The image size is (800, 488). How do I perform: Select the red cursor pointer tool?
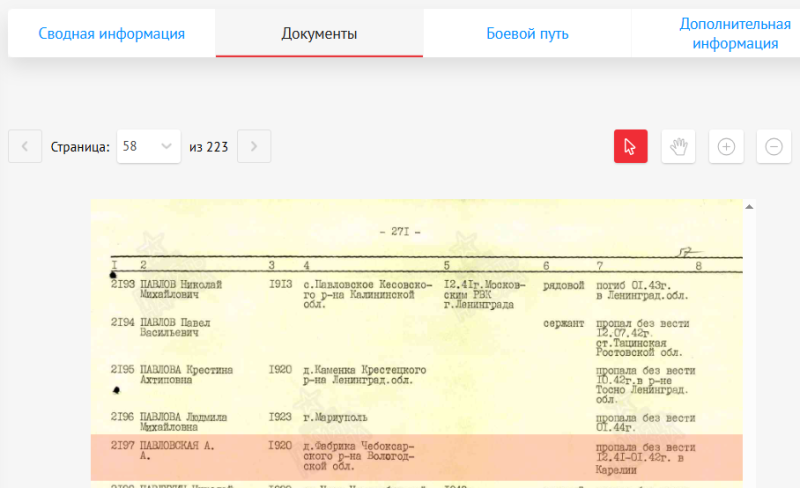pos(630,146)
